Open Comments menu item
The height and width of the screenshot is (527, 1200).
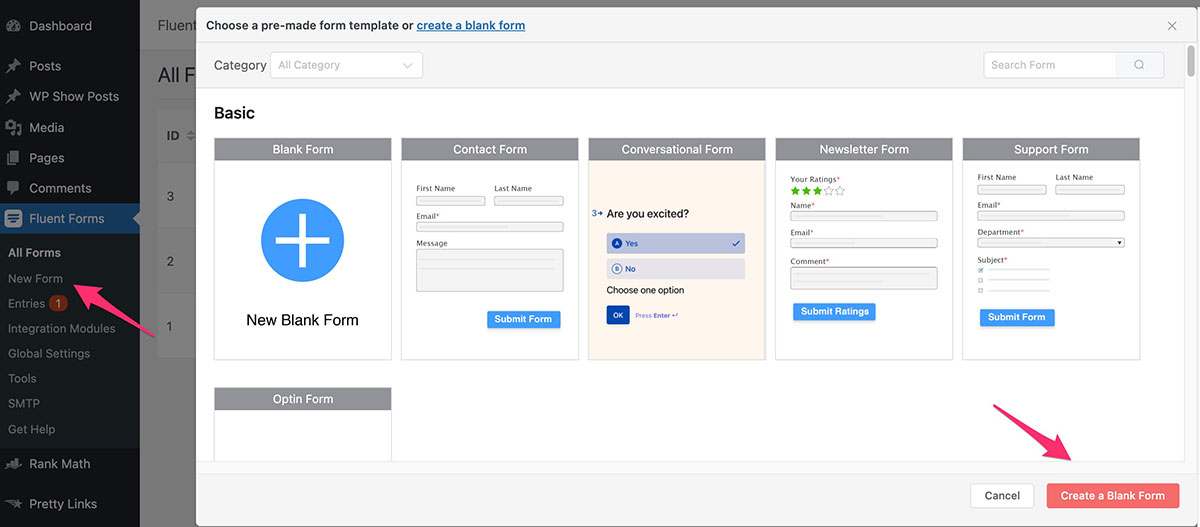tap(60, 188)
